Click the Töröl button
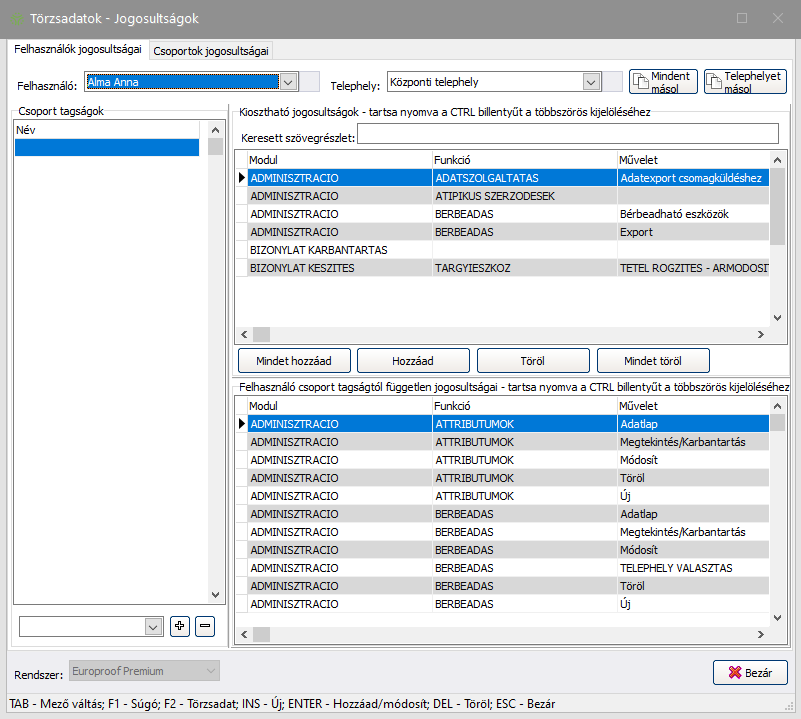This screenshot has height=719, width=801. pos(533,360)
